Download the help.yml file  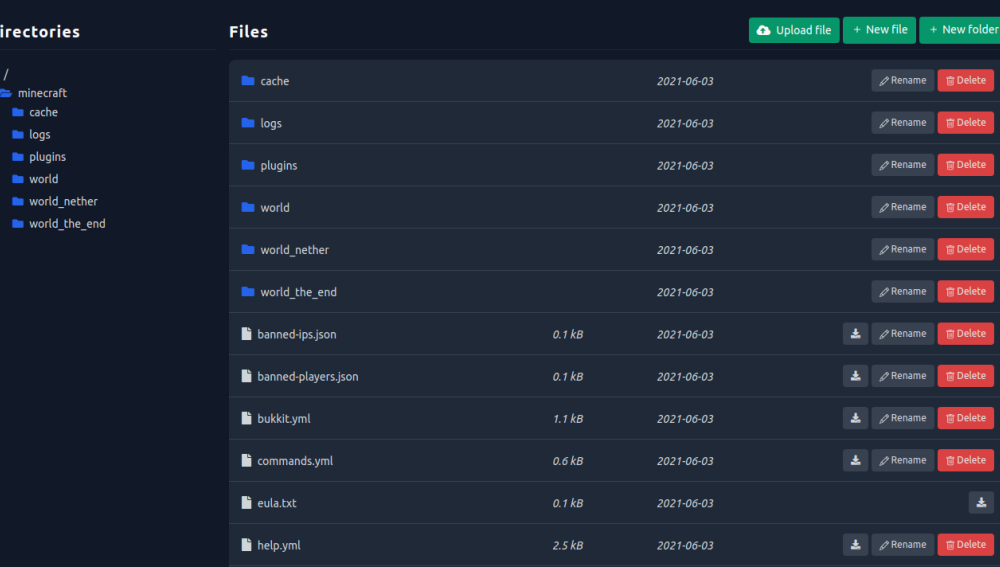(855, 545)
